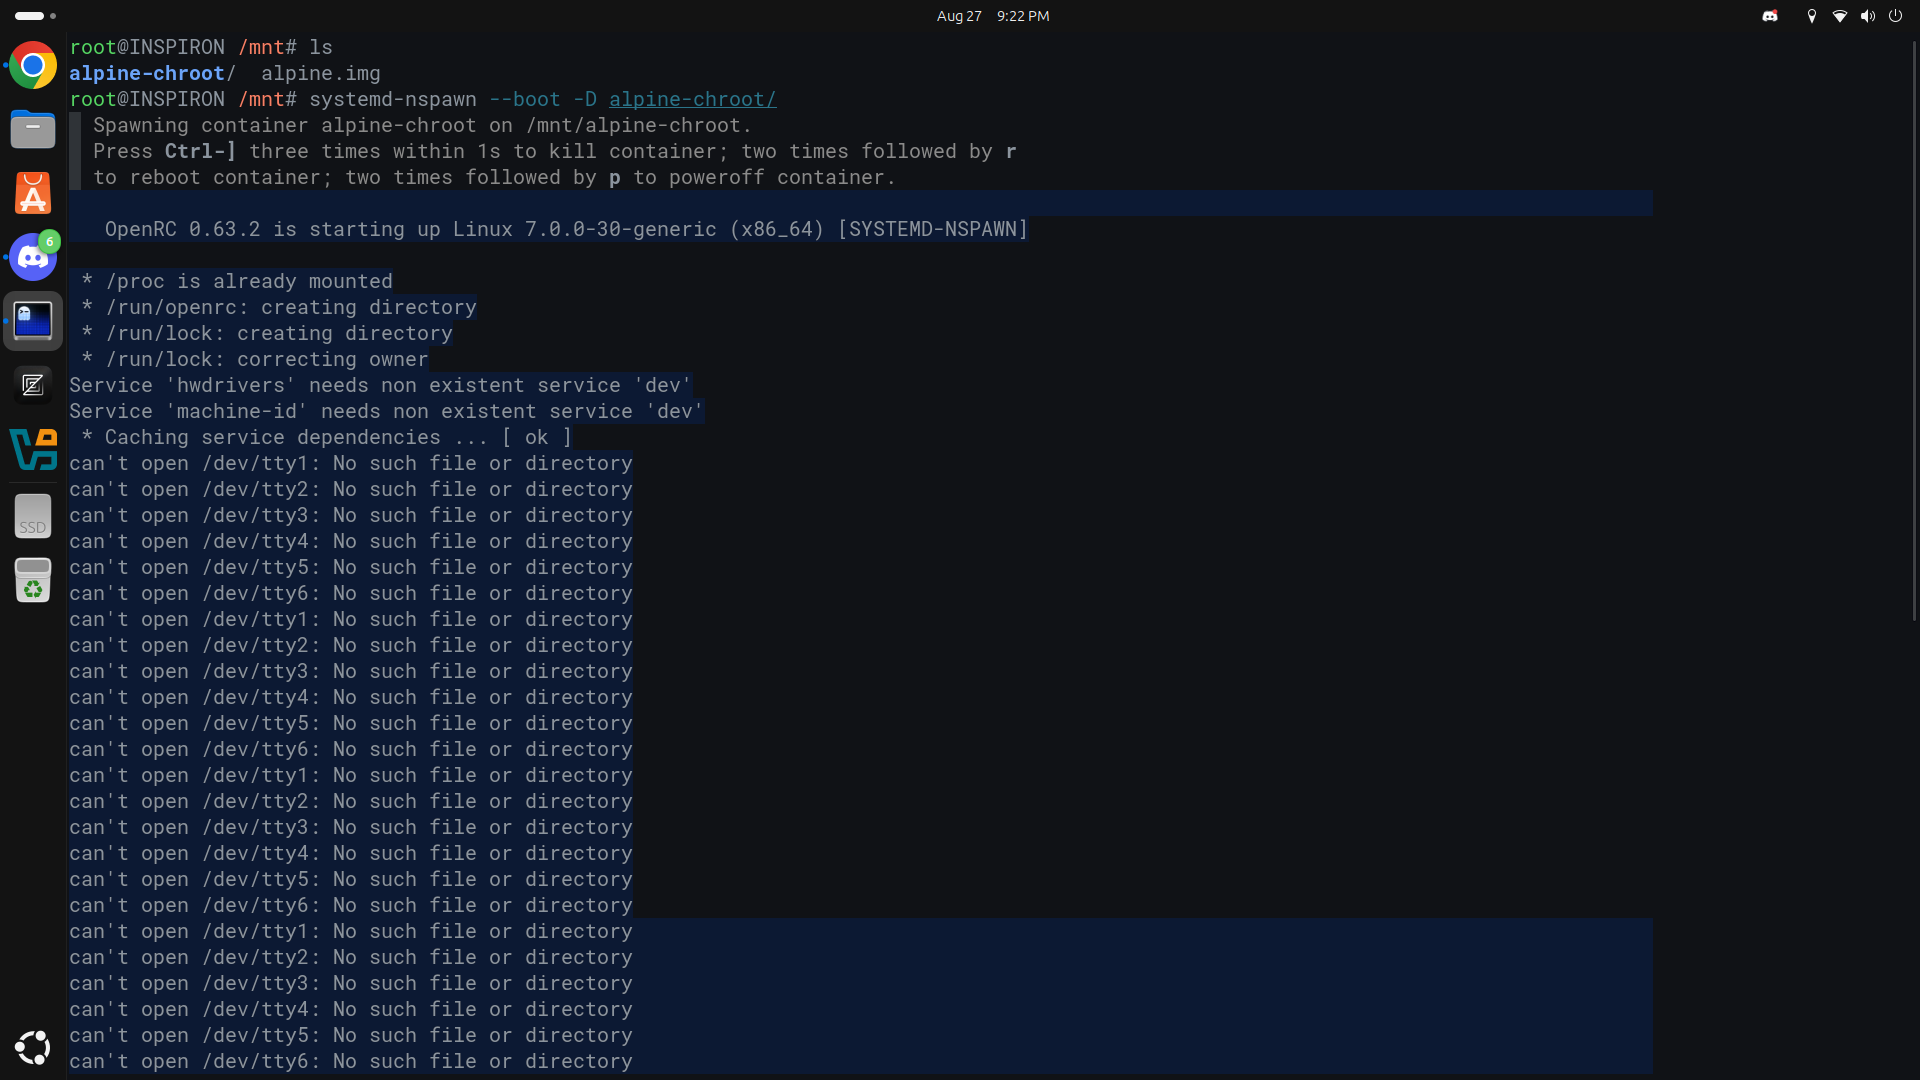Click the underlined alpine-chroot/ path argument
Screen dimensions: 1920x1080
coord(693,99)
